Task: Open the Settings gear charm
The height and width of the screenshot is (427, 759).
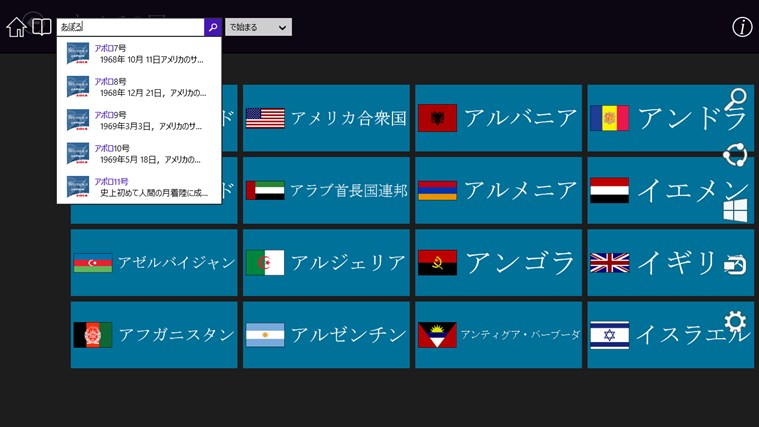Action: (735, 321)
